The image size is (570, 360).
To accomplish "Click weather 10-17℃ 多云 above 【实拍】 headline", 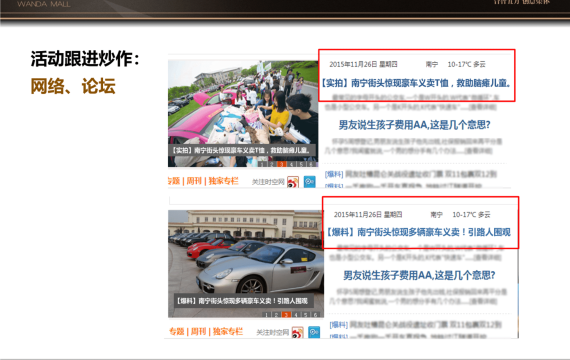I will [x=466, y=64].
